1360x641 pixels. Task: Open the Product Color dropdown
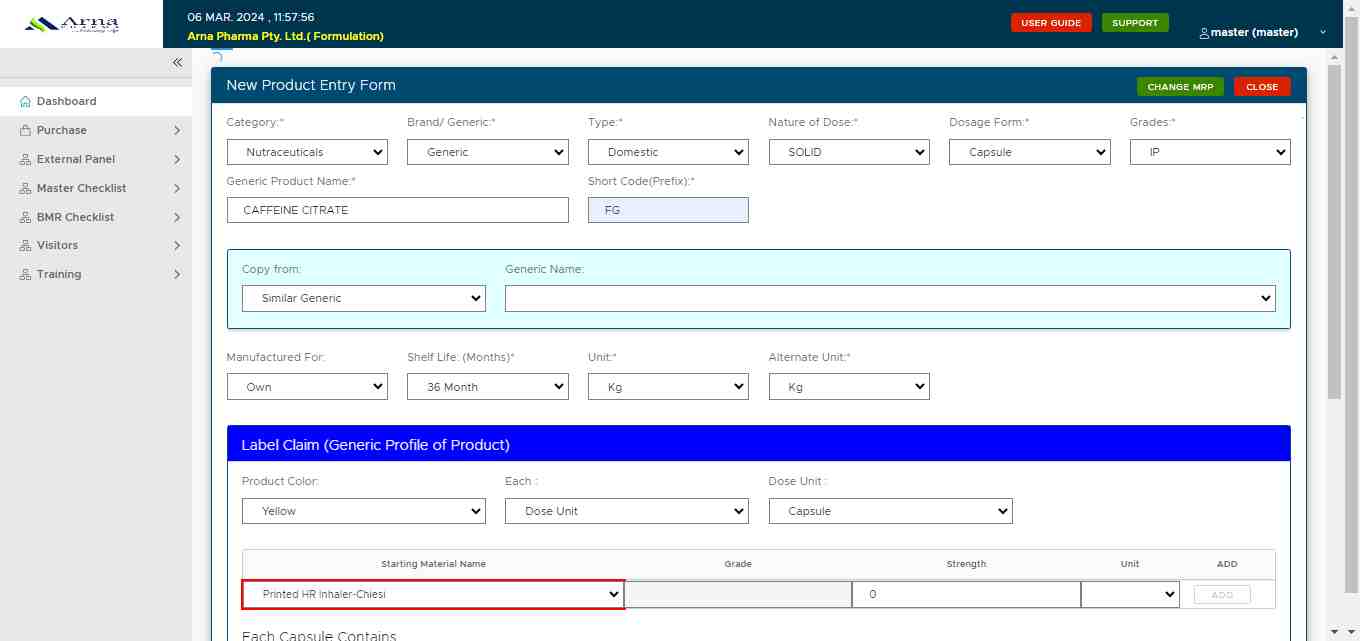363,511
